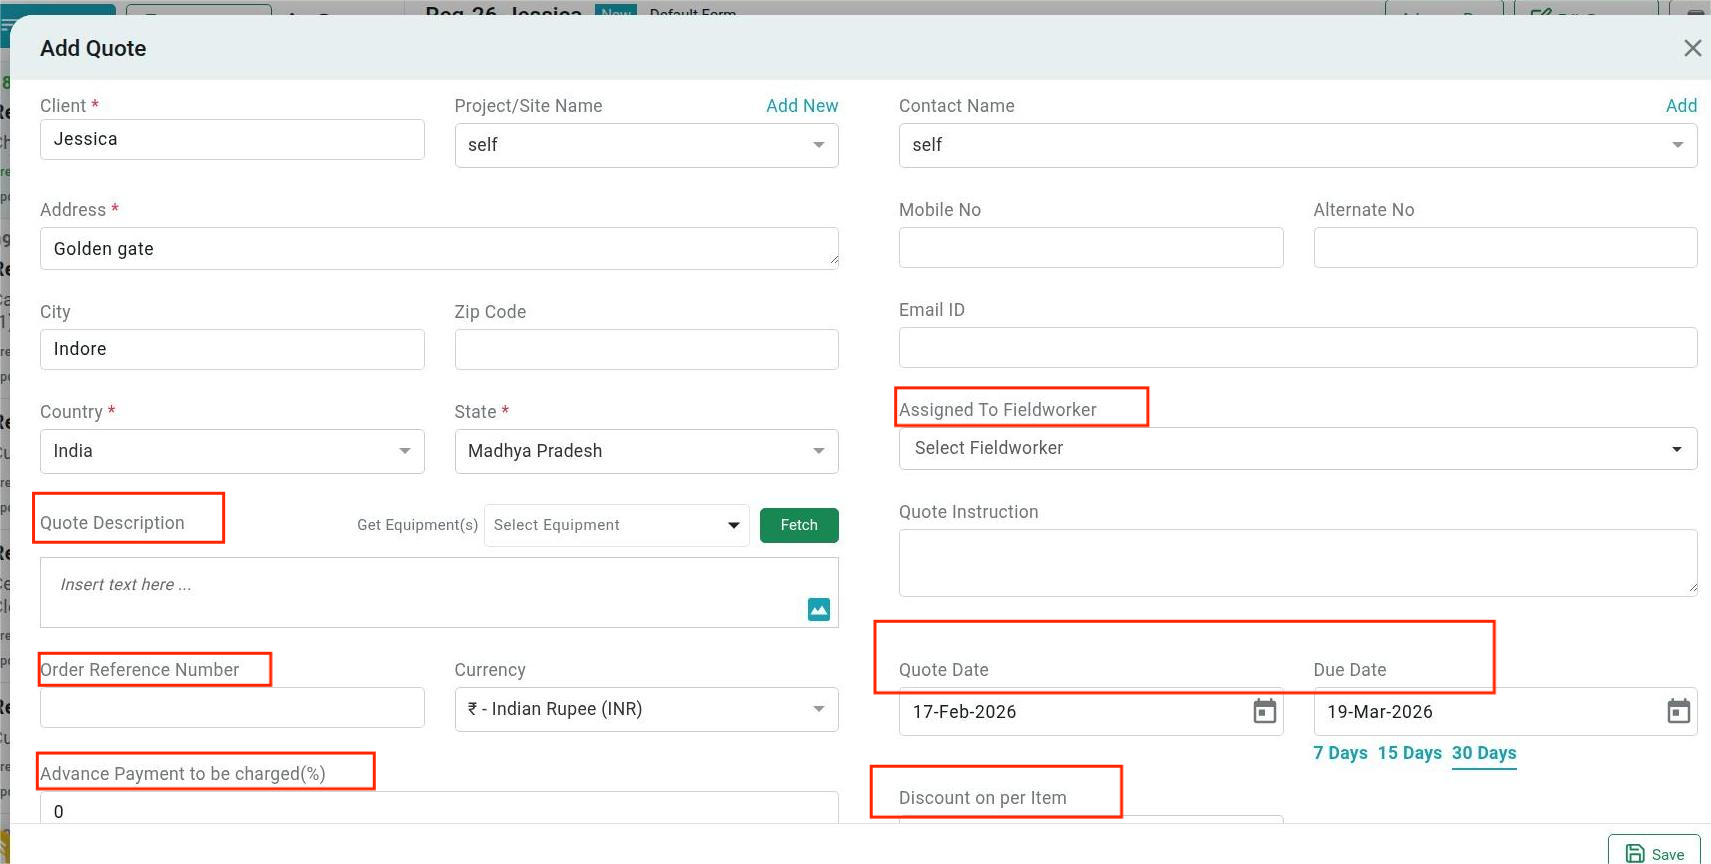Expand the State dropdown
Screen dimensions: 1711x864
[x=646, y=451]
